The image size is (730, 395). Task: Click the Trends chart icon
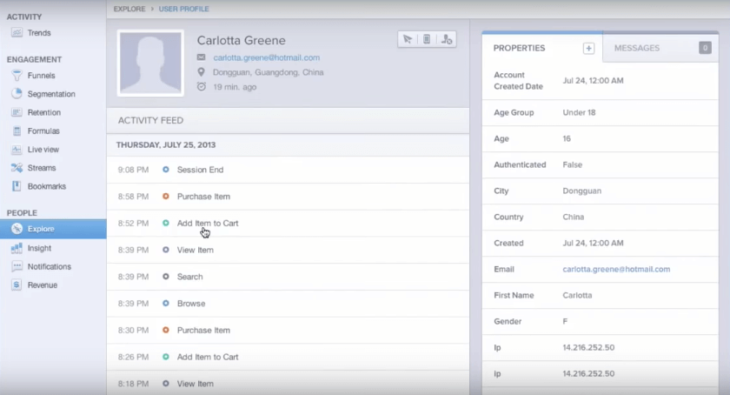pos(17,33)
